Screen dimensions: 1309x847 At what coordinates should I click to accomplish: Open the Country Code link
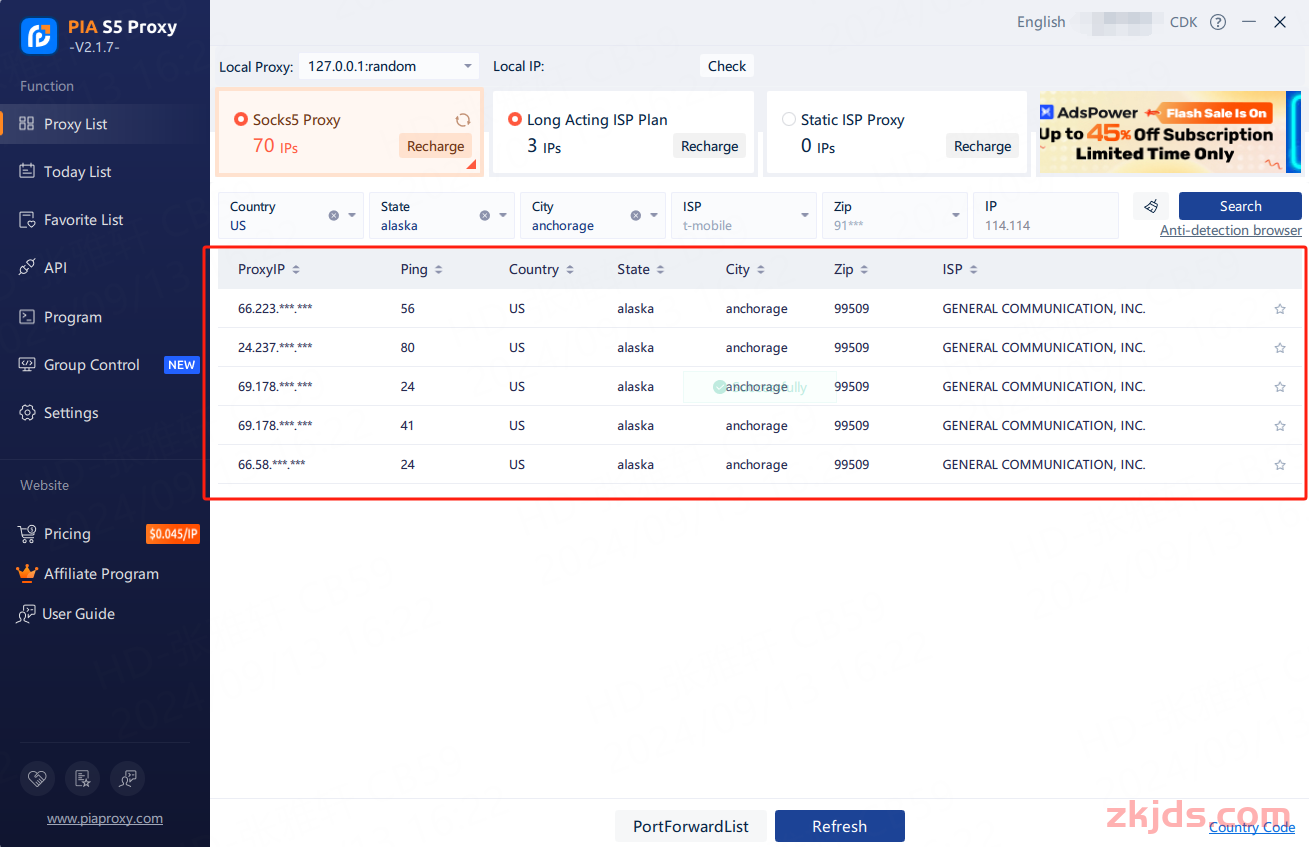[1252, 827]
